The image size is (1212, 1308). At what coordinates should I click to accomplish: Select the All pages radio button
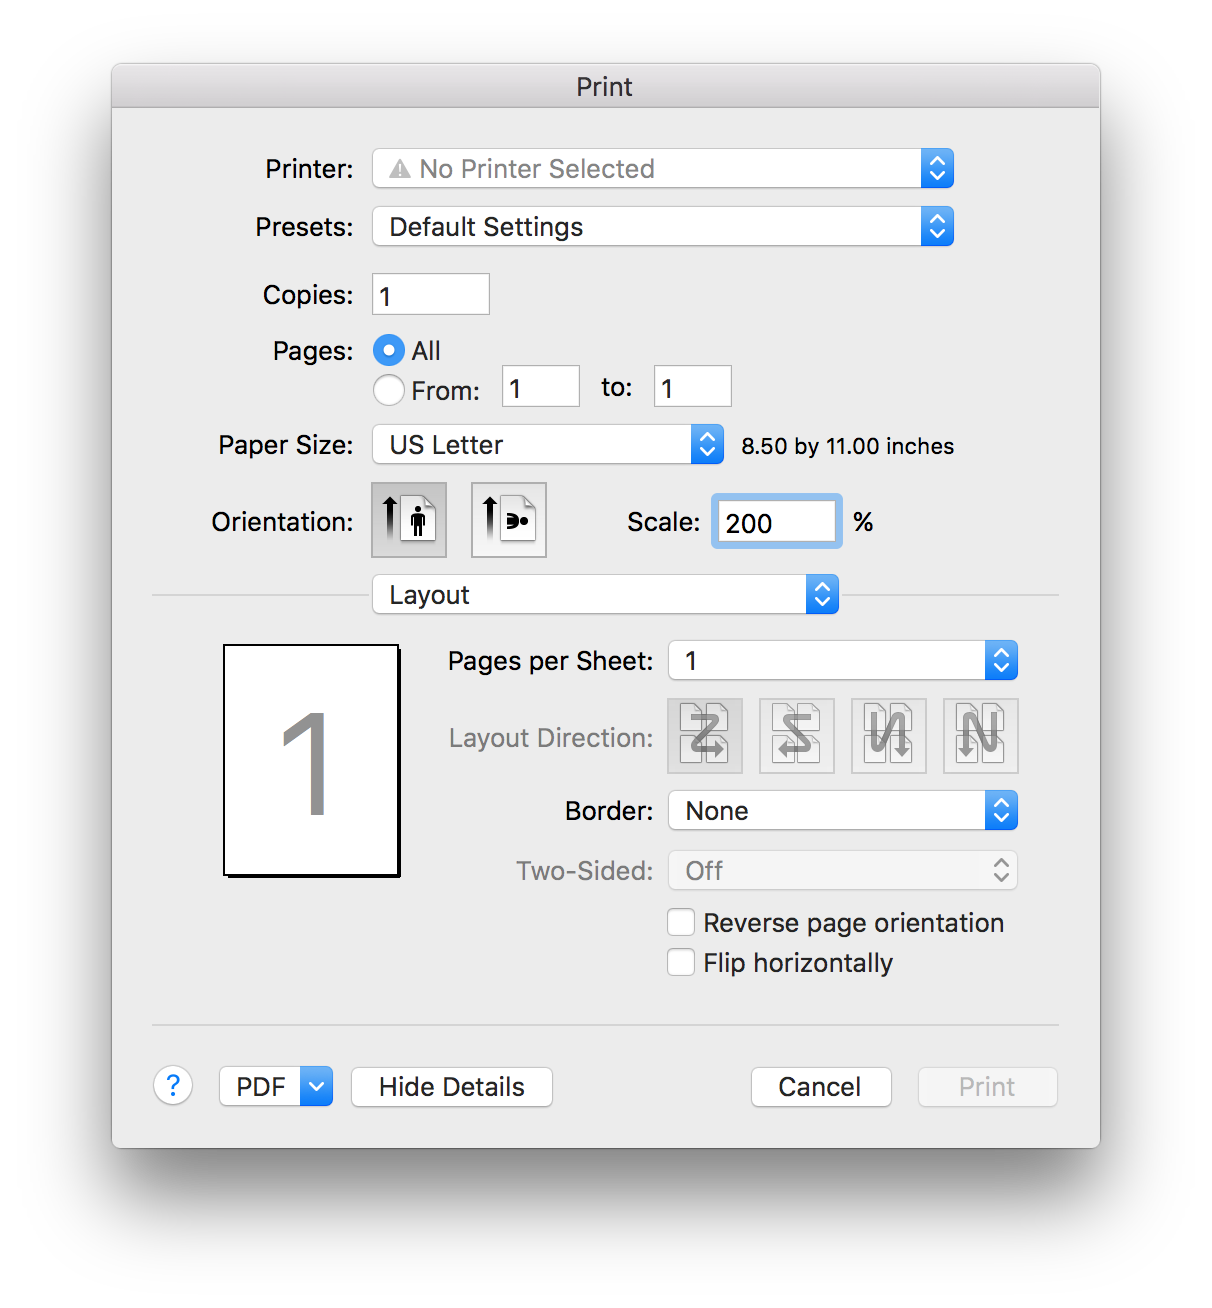pyautogui.click(x=389, y=350)
